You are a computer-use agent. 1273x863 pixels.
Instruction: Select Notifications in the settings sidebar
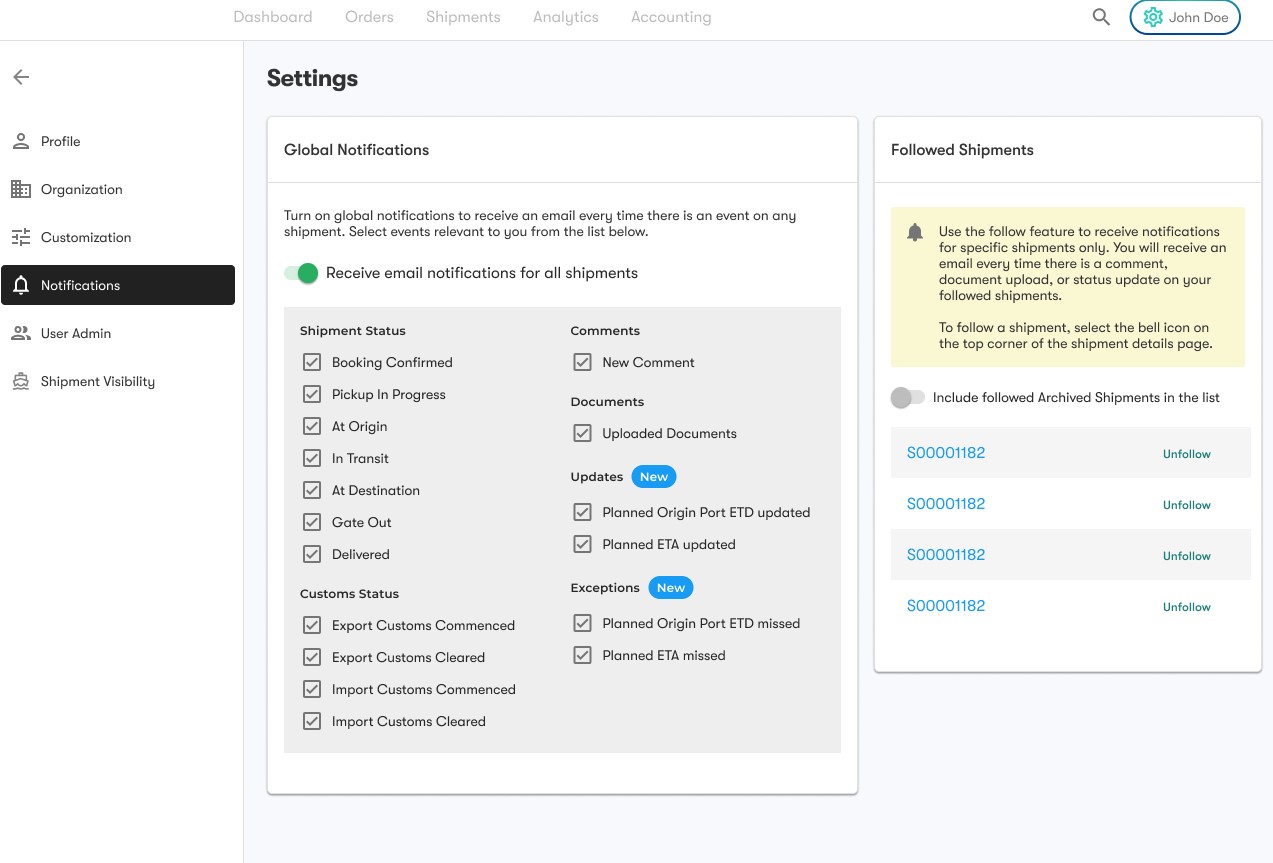[x=118, y=285]
